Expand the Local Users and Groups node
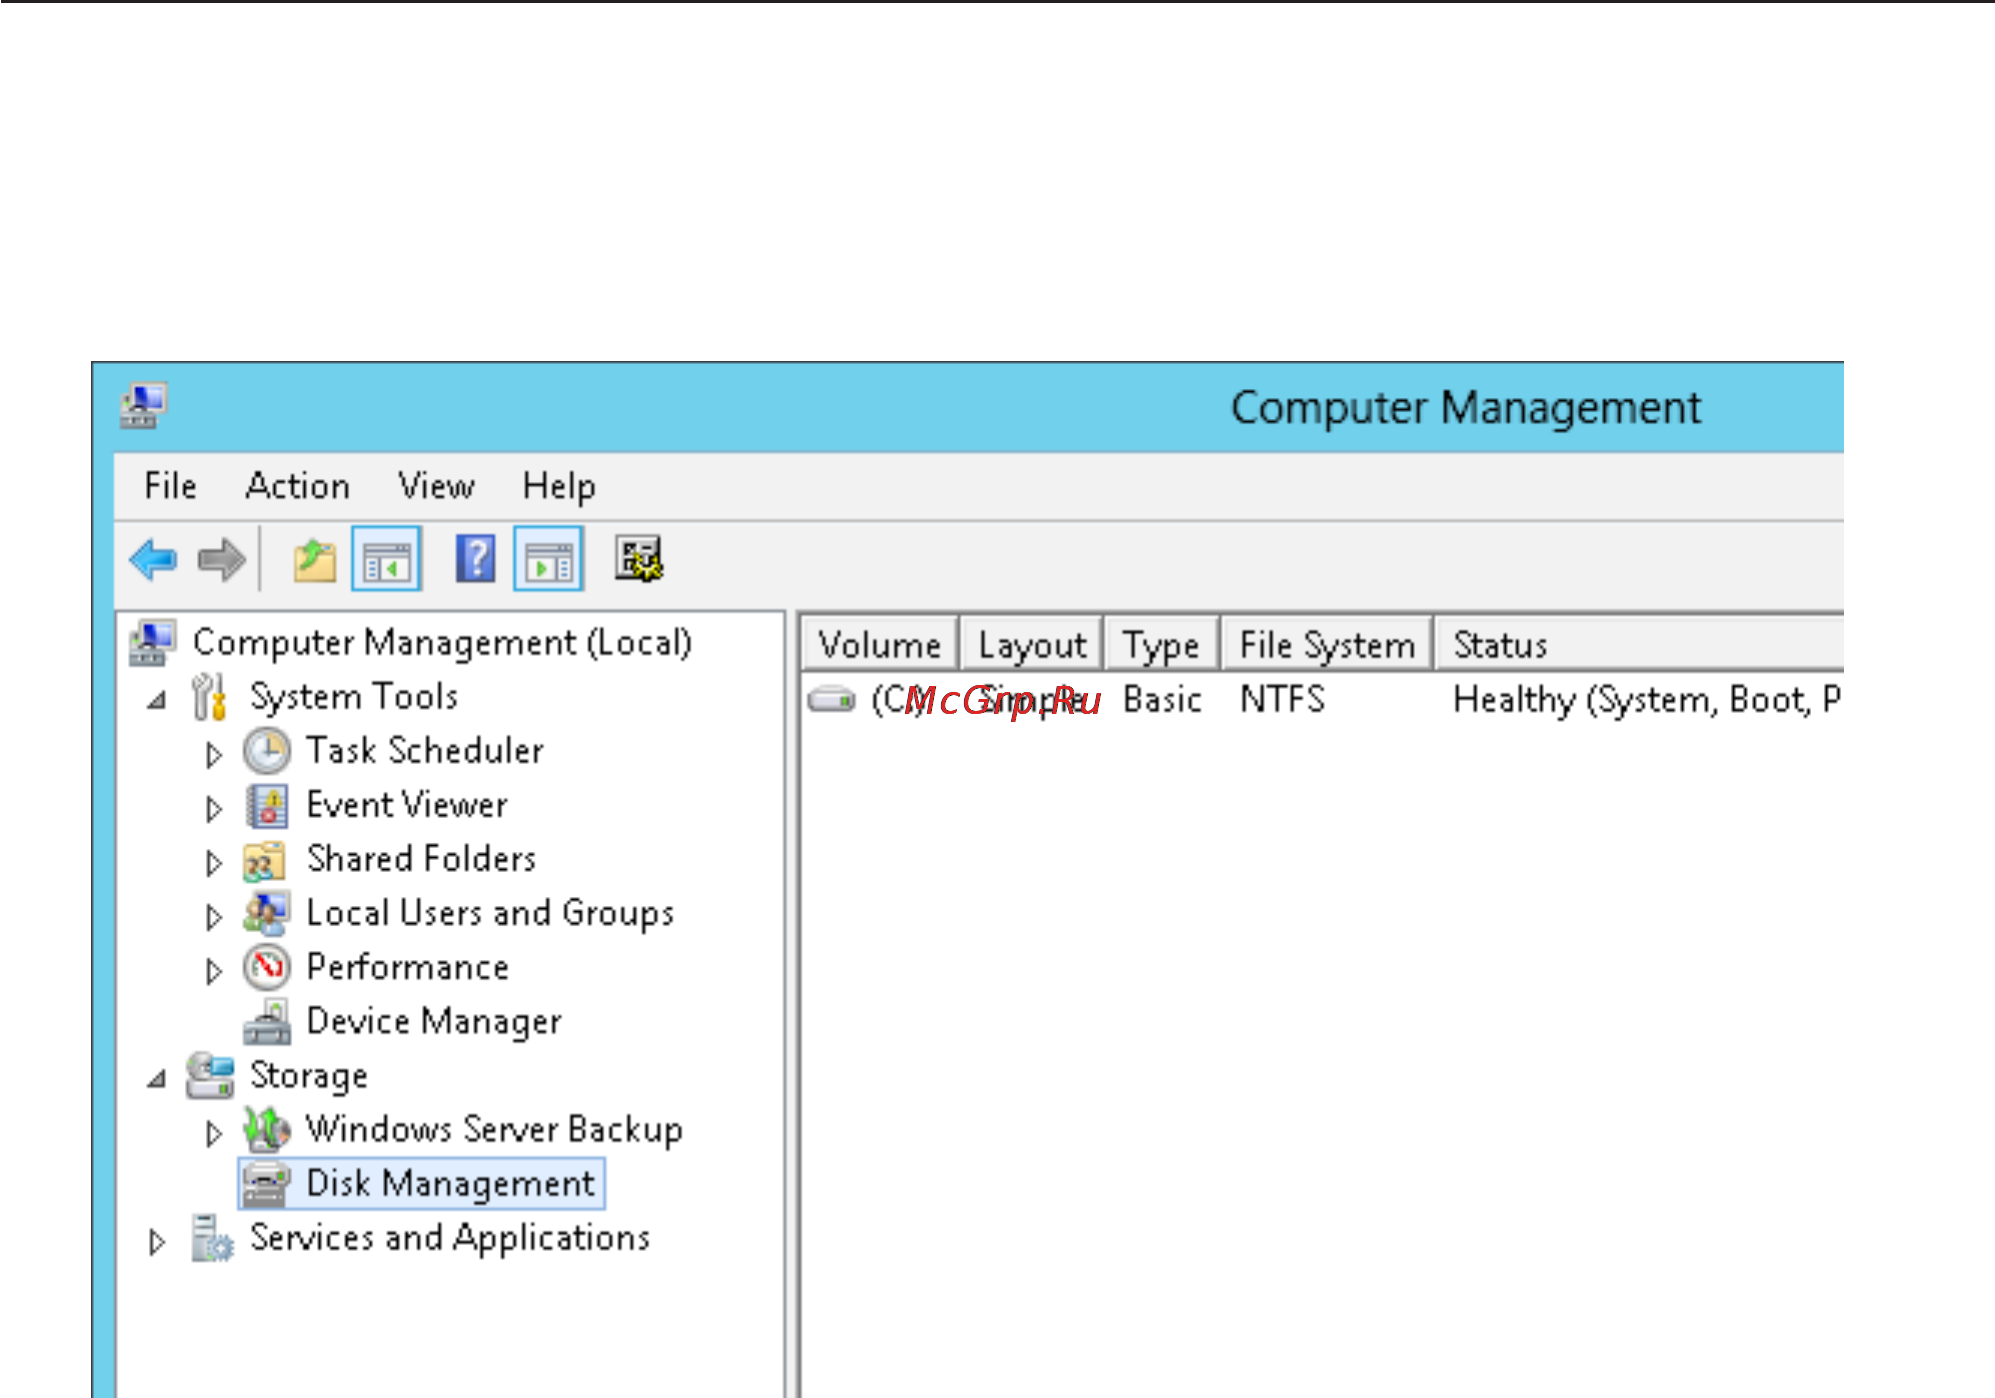1995x1398 pixels. 213,916
